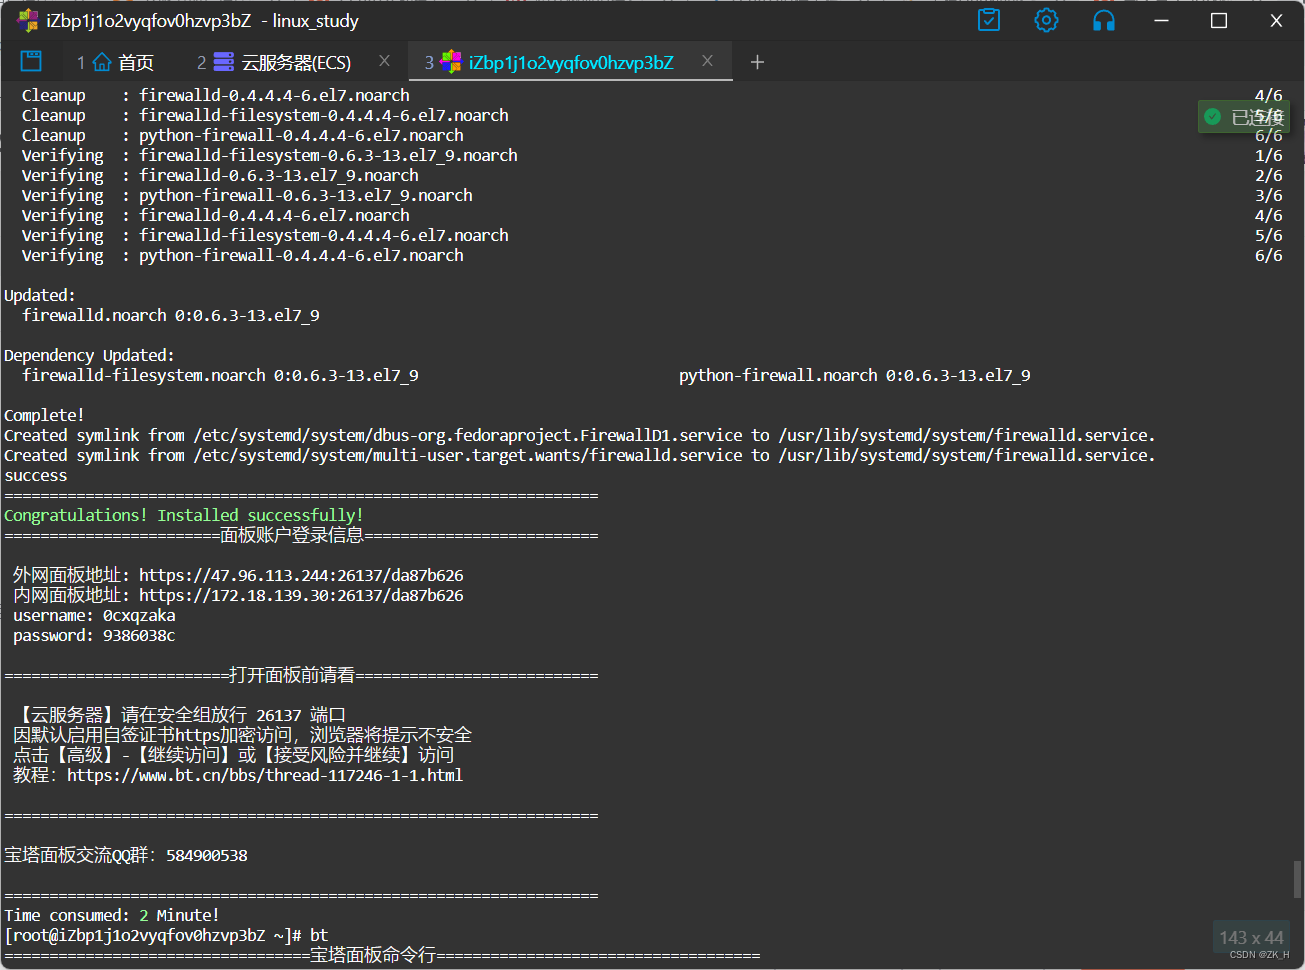Click the password value 9386038c
1305x970 pixels.
[139, 635]
